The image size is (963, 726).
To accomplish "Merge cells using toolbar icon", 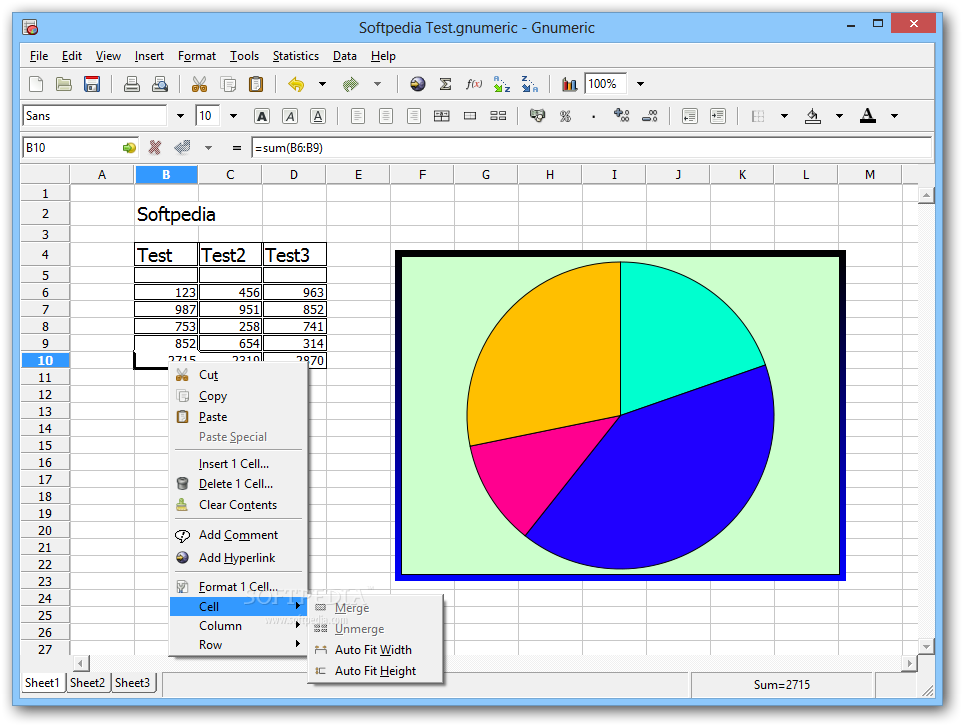I will pos(470,116).
